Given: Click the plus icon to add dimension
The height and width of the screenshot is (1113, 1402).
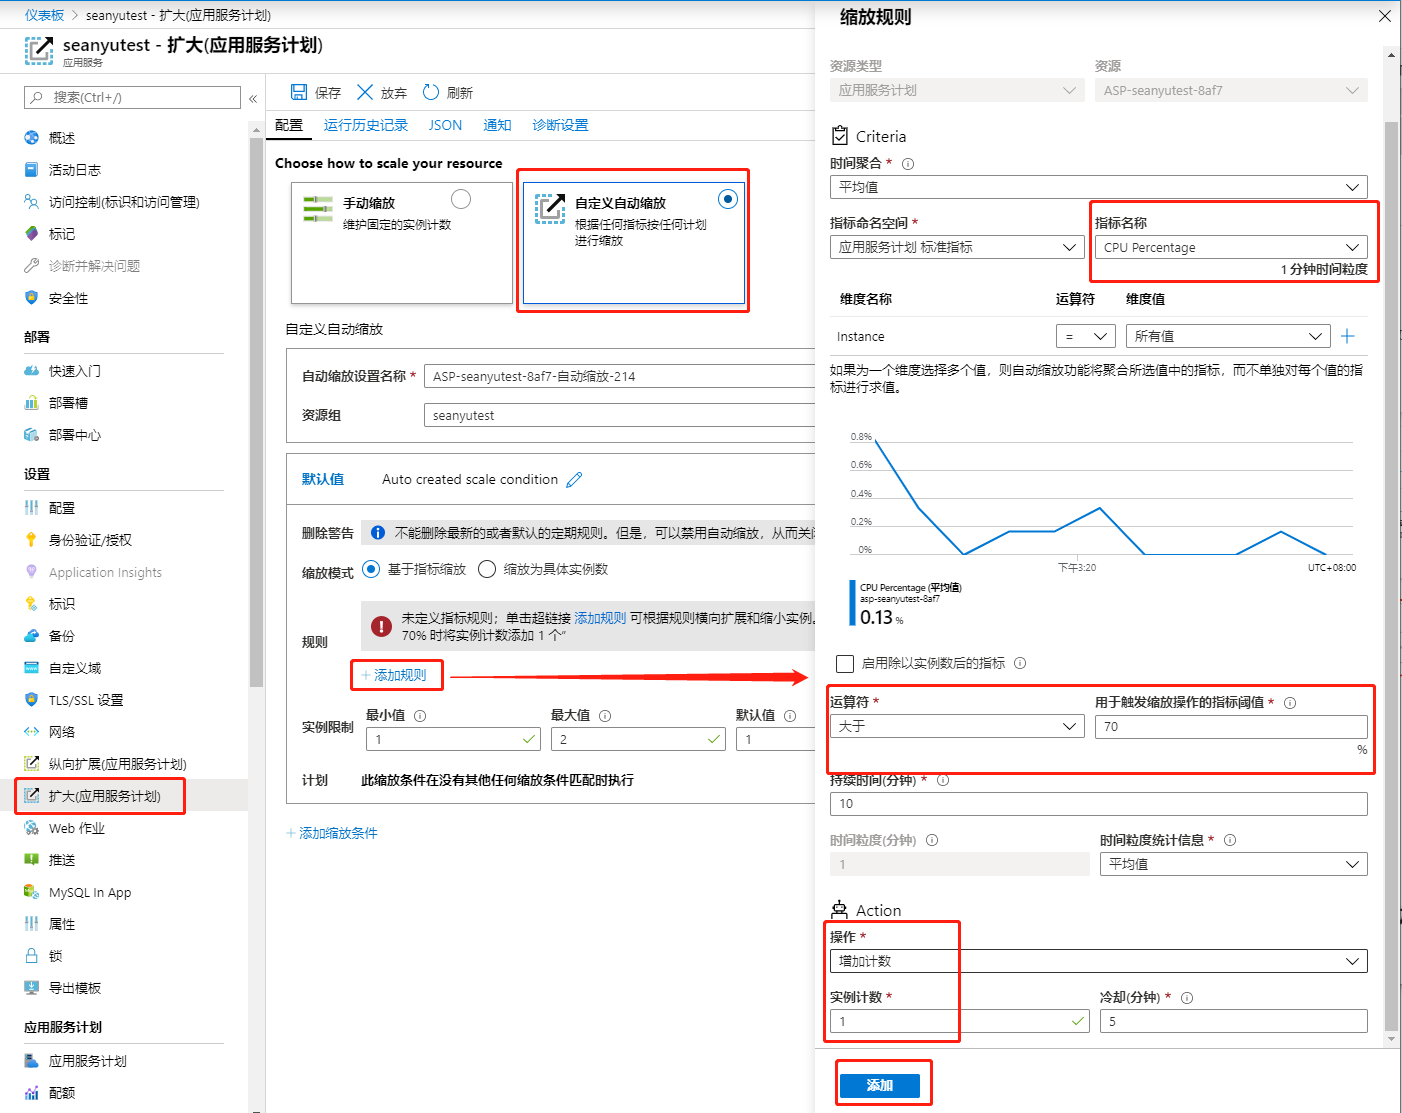Looking at the screenshot, I should 1347,336.
